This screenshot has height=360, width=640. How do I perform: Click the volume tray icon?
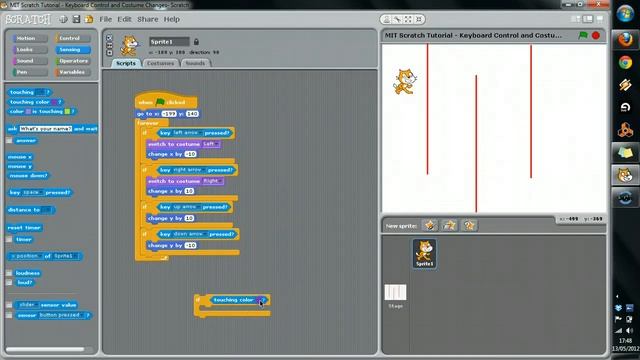pyautogui.click(x=629, y=330)
